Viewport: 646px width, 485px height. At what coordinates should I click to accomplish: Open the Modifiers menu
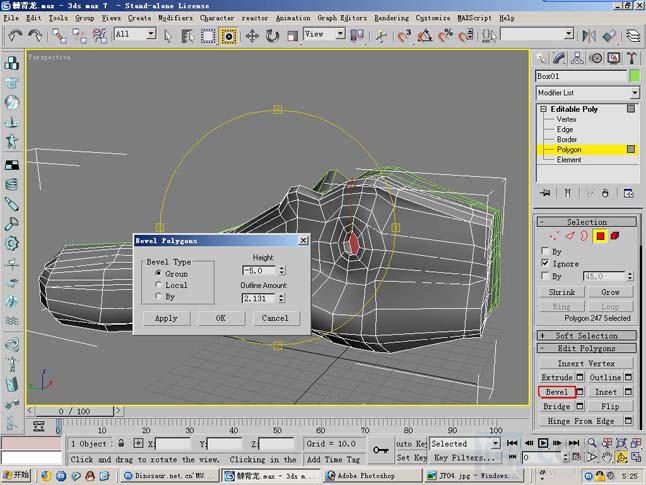pyautogui.click(x=175, y=18)
